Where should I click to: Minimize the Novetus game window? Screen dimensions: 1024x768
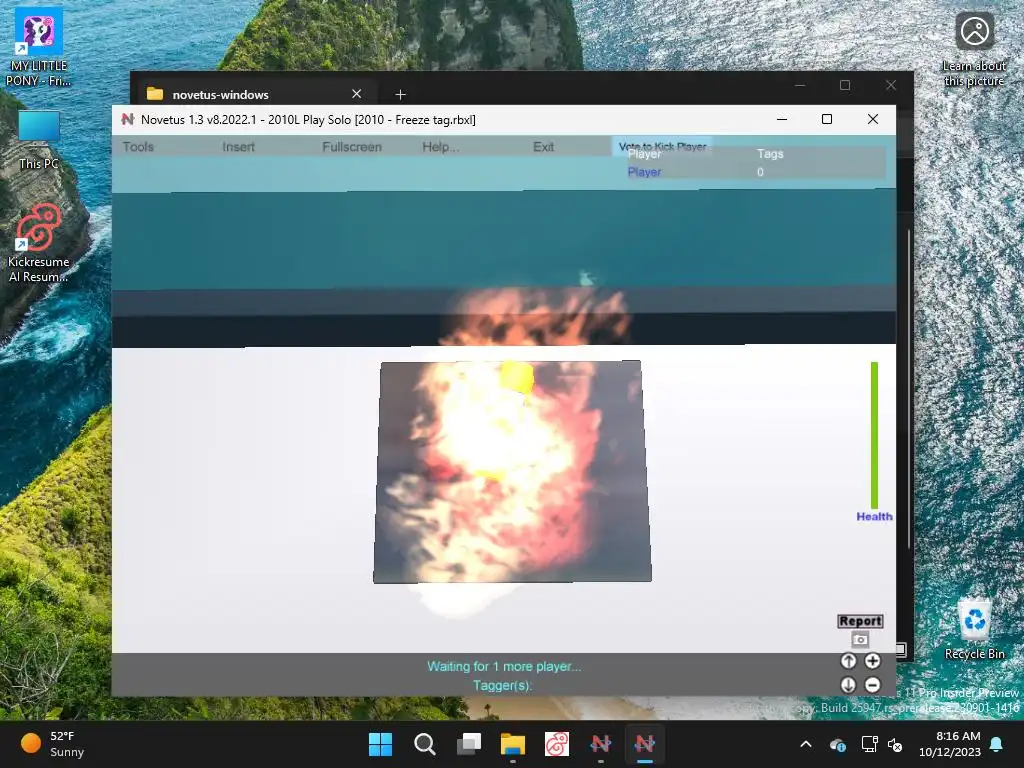point(782,120)
